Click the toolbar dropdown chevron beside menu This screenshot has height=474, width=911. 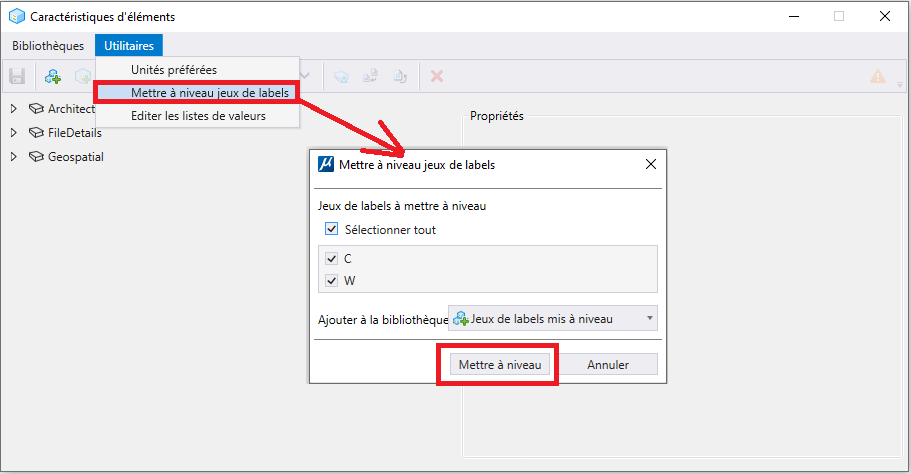tap(305, 76)
